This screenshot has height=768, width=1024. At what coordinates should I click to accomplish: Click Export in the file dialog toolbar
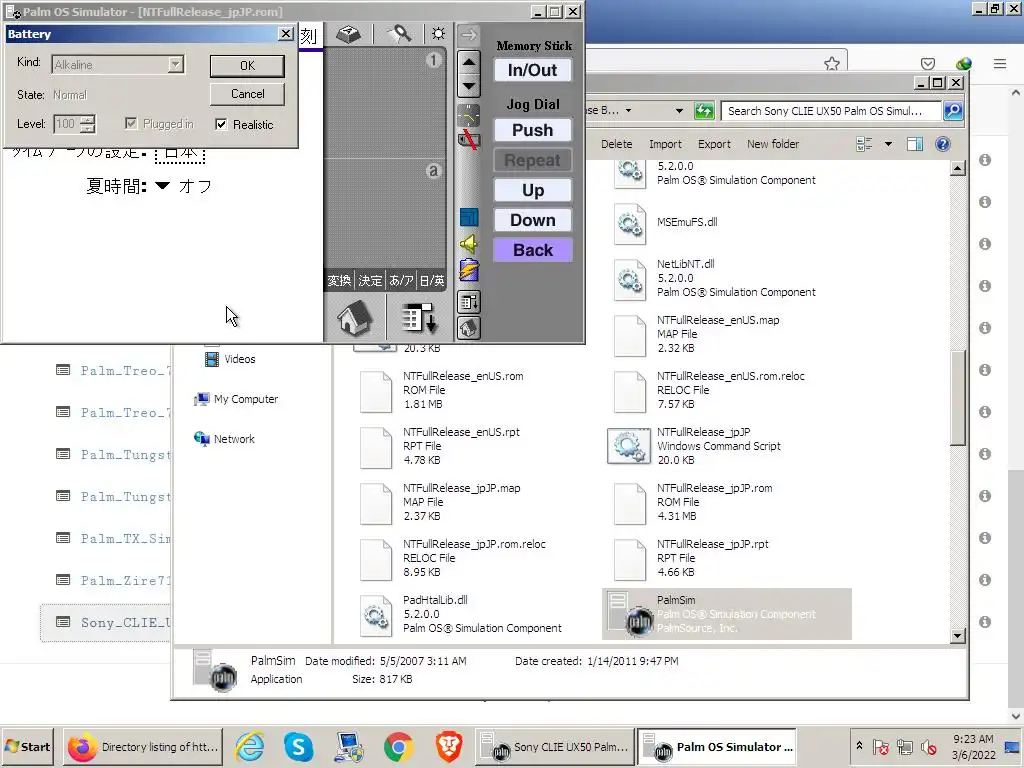tap(714, 144)
